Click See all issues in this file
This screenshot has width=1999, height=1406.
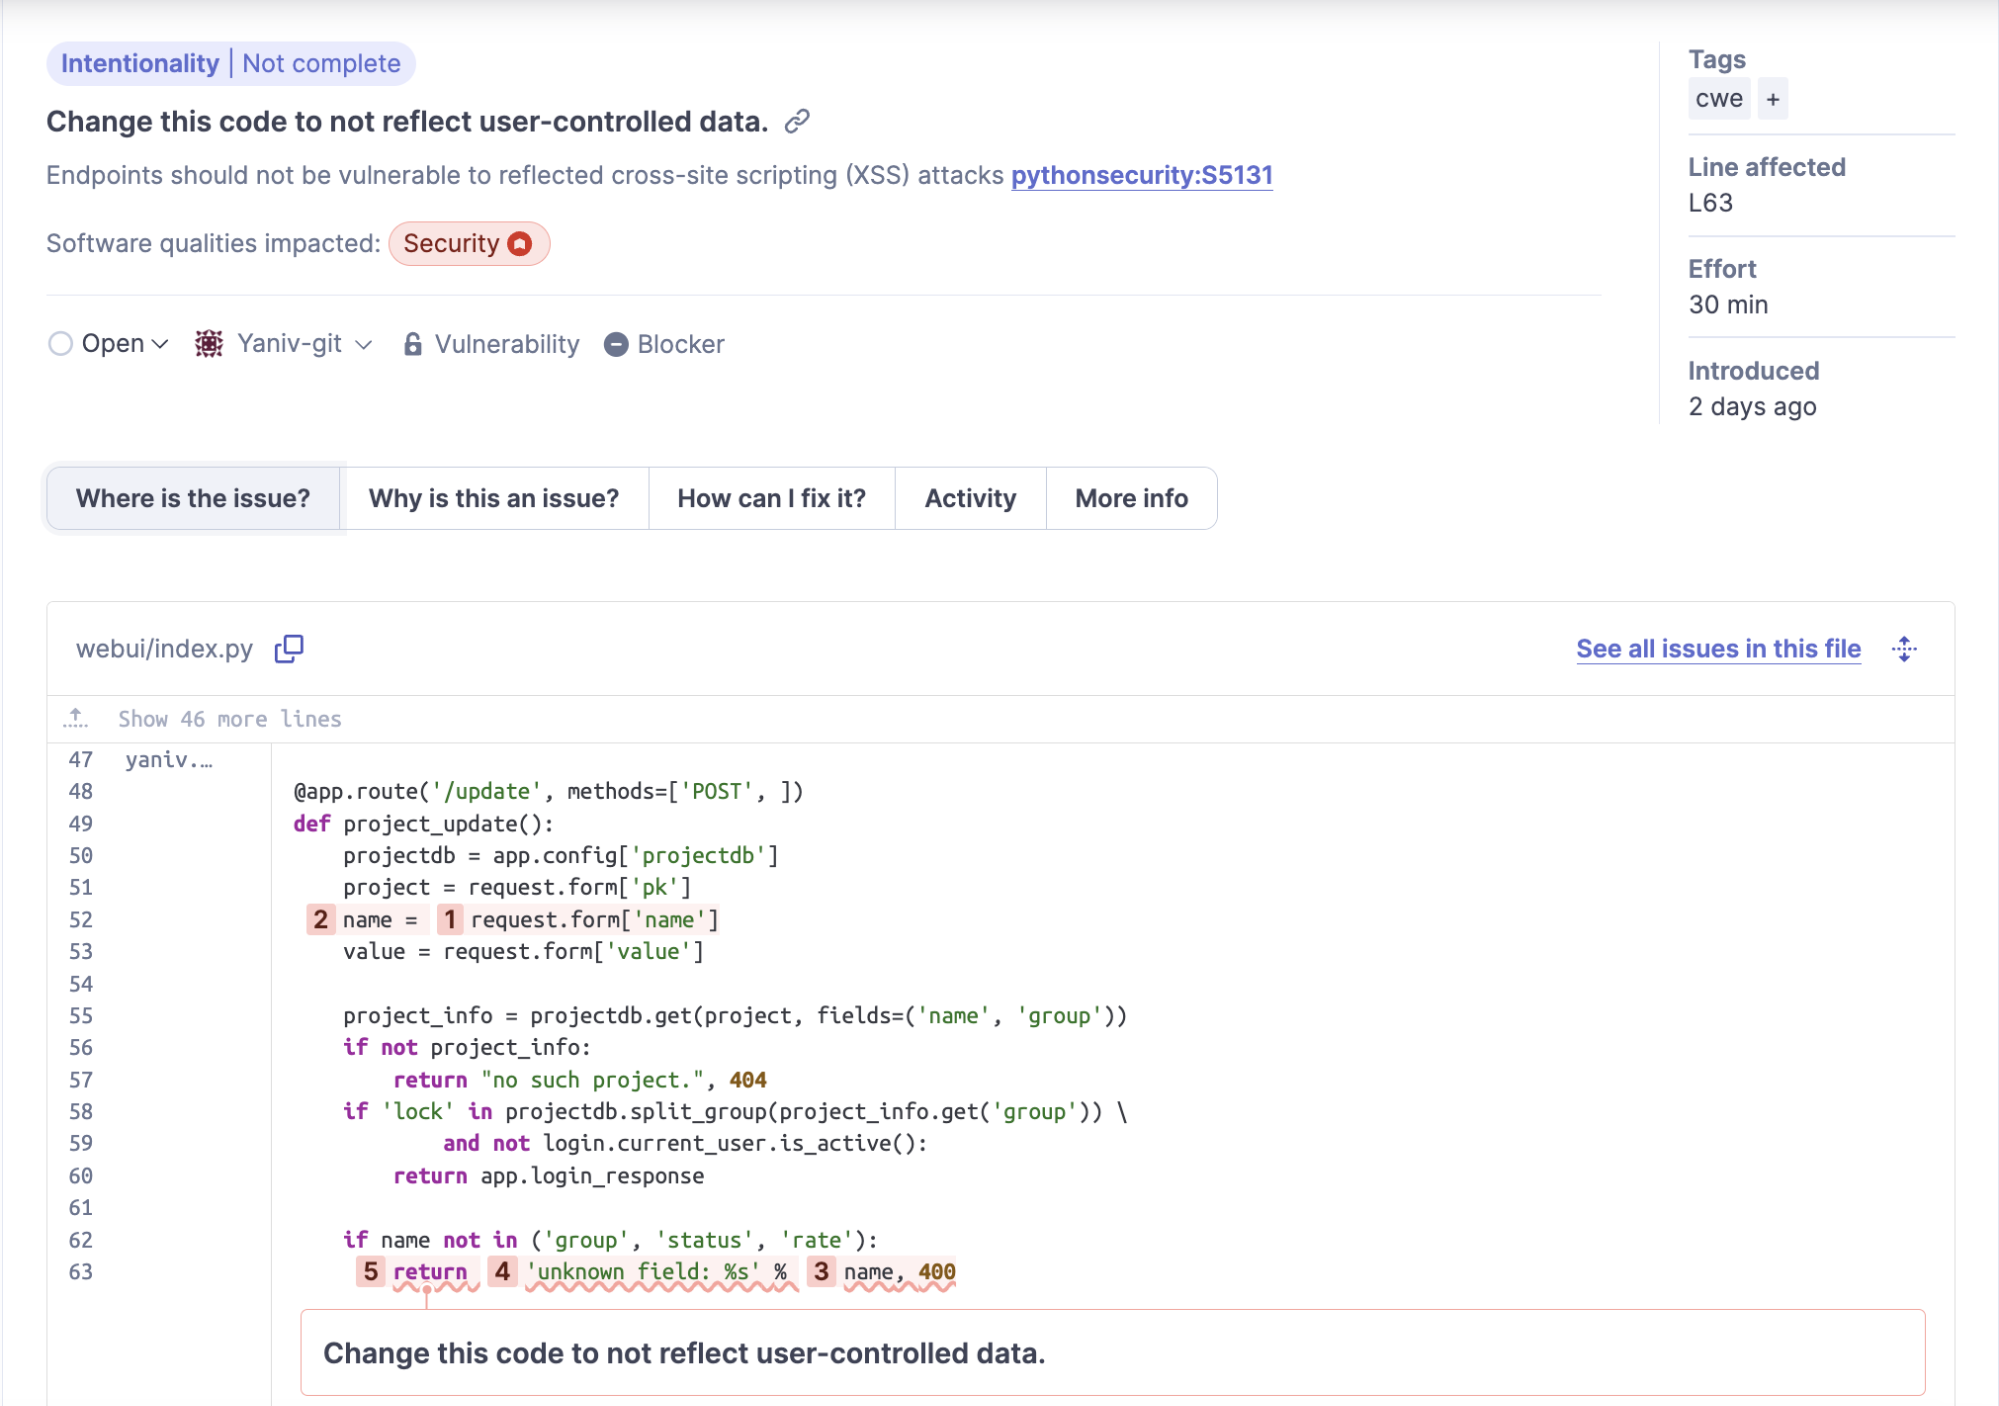click(x=1717, y=649)
